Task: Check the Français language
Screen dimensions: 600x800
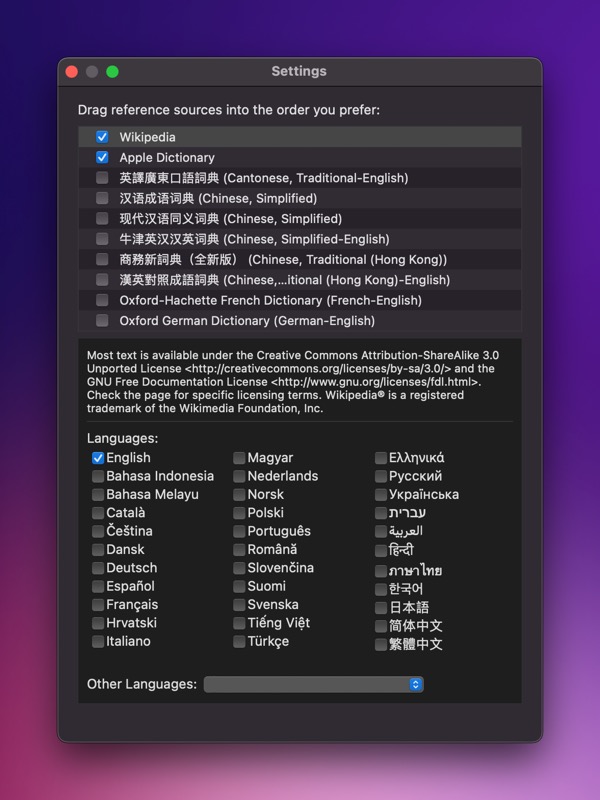Action: tap(98, 605)
